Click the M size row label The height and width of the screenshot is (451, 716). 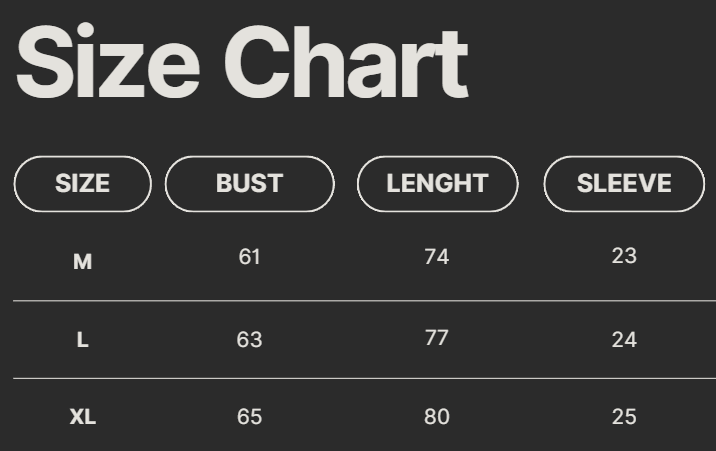[82, 262]
